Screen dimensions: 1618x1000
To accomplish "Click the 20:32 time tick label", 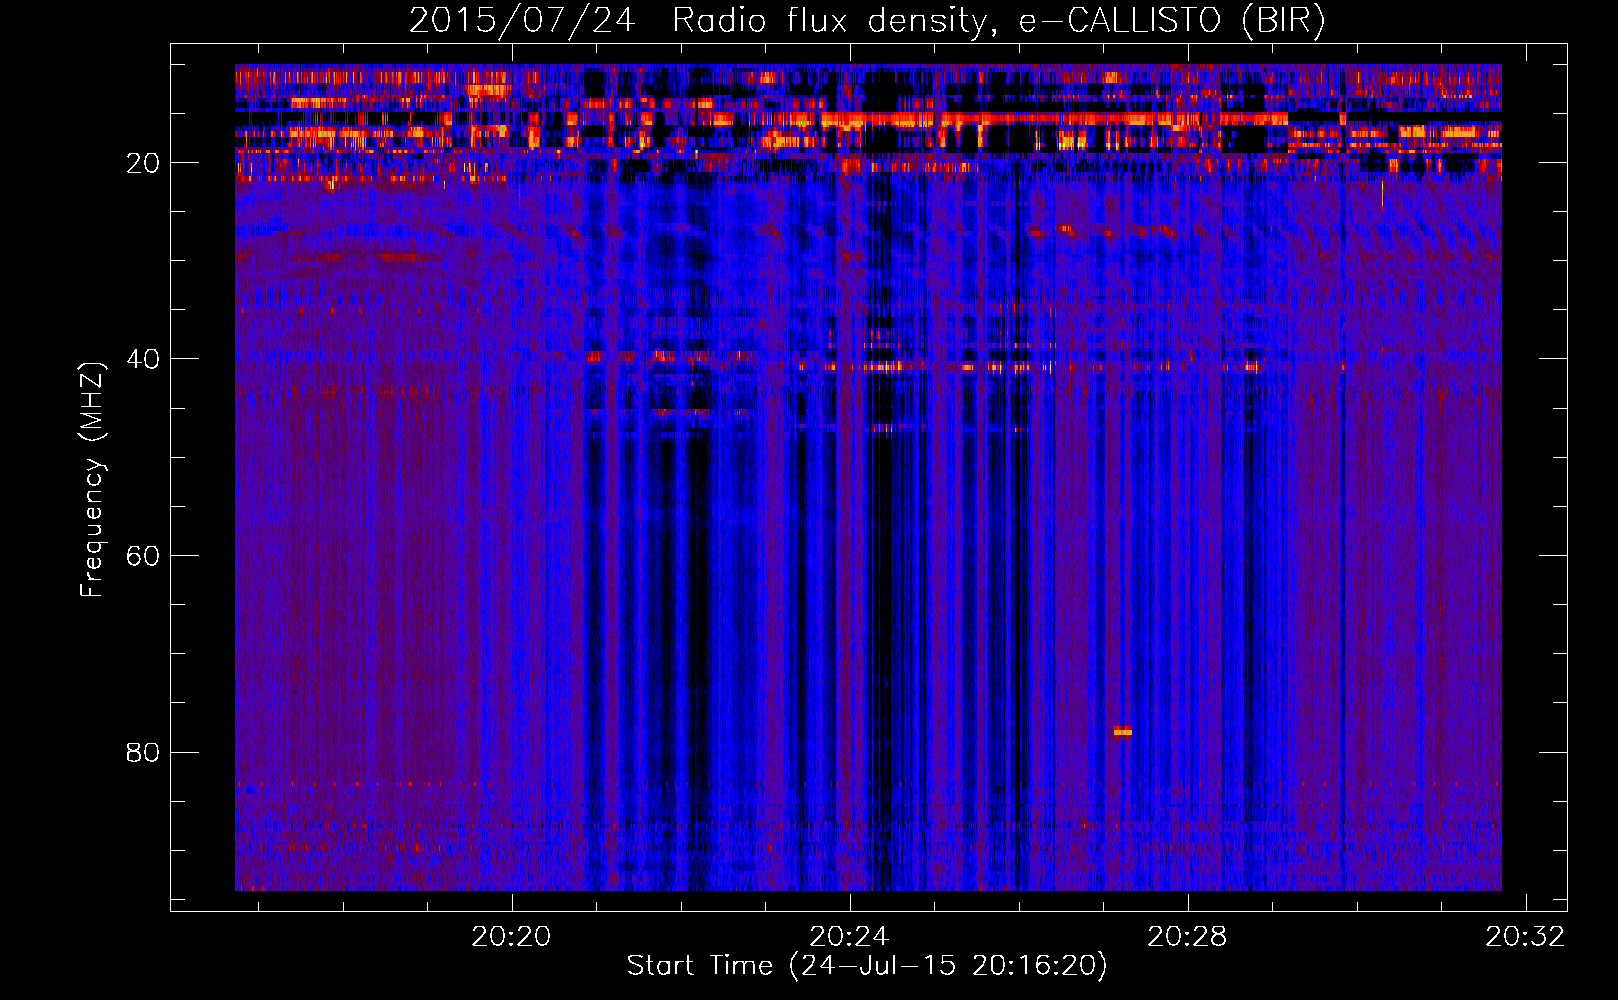I will pos(1525,937).
